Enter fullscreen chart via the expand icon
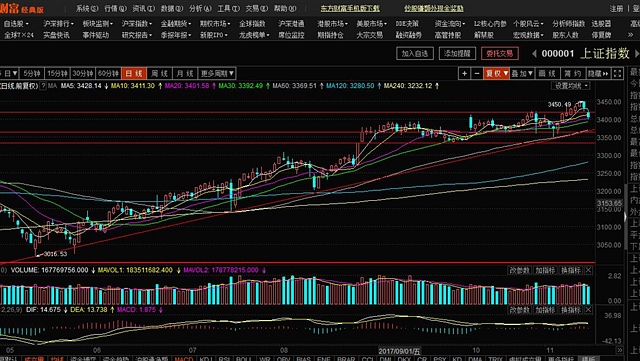 (618, 74)
